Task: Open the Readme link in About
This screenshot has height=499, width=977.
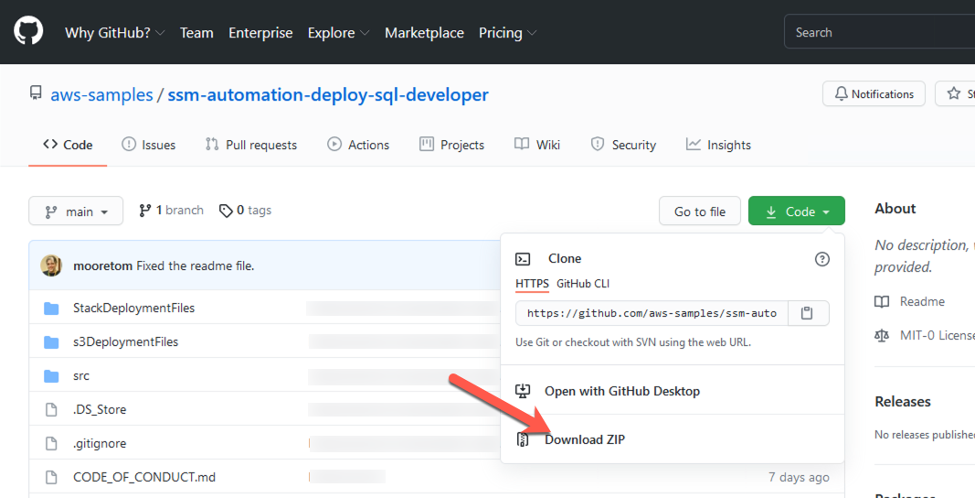Action: click(x=922, y=302)
